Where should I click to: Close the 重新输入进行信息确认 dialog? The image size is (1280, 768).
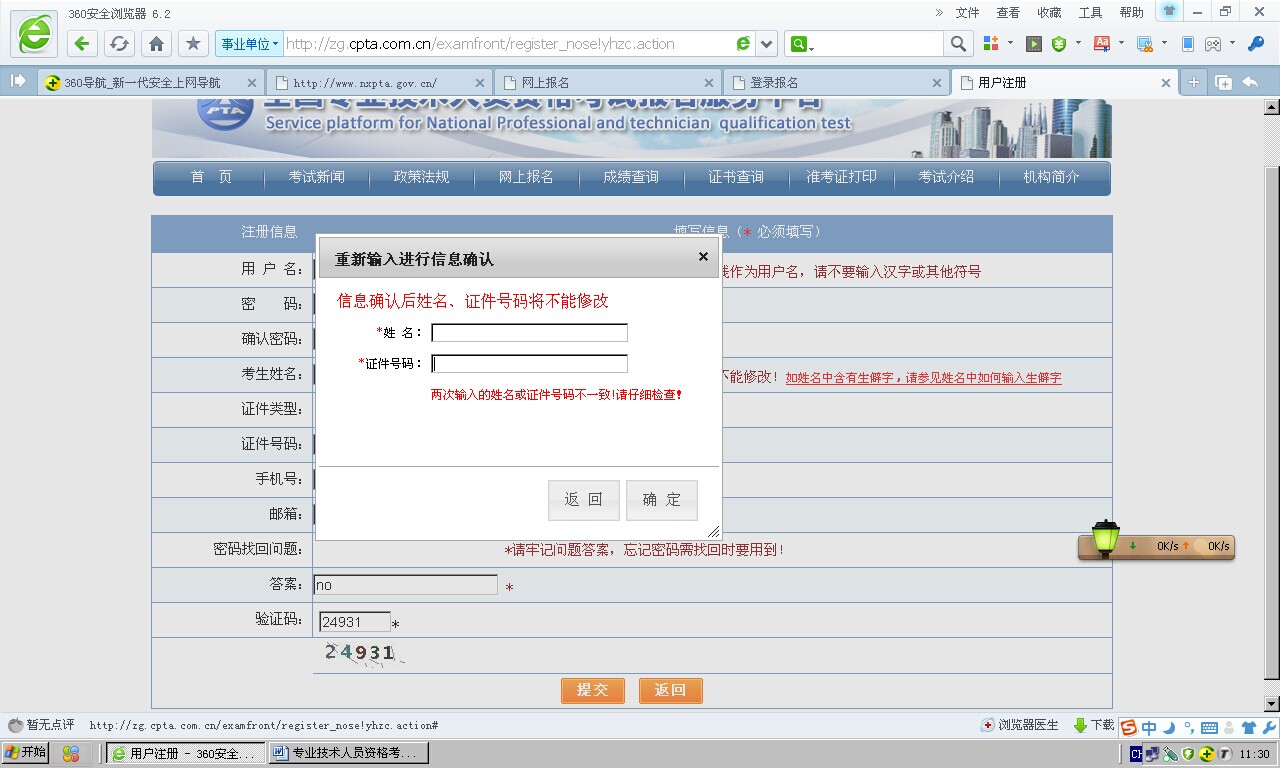pos(703,257)
